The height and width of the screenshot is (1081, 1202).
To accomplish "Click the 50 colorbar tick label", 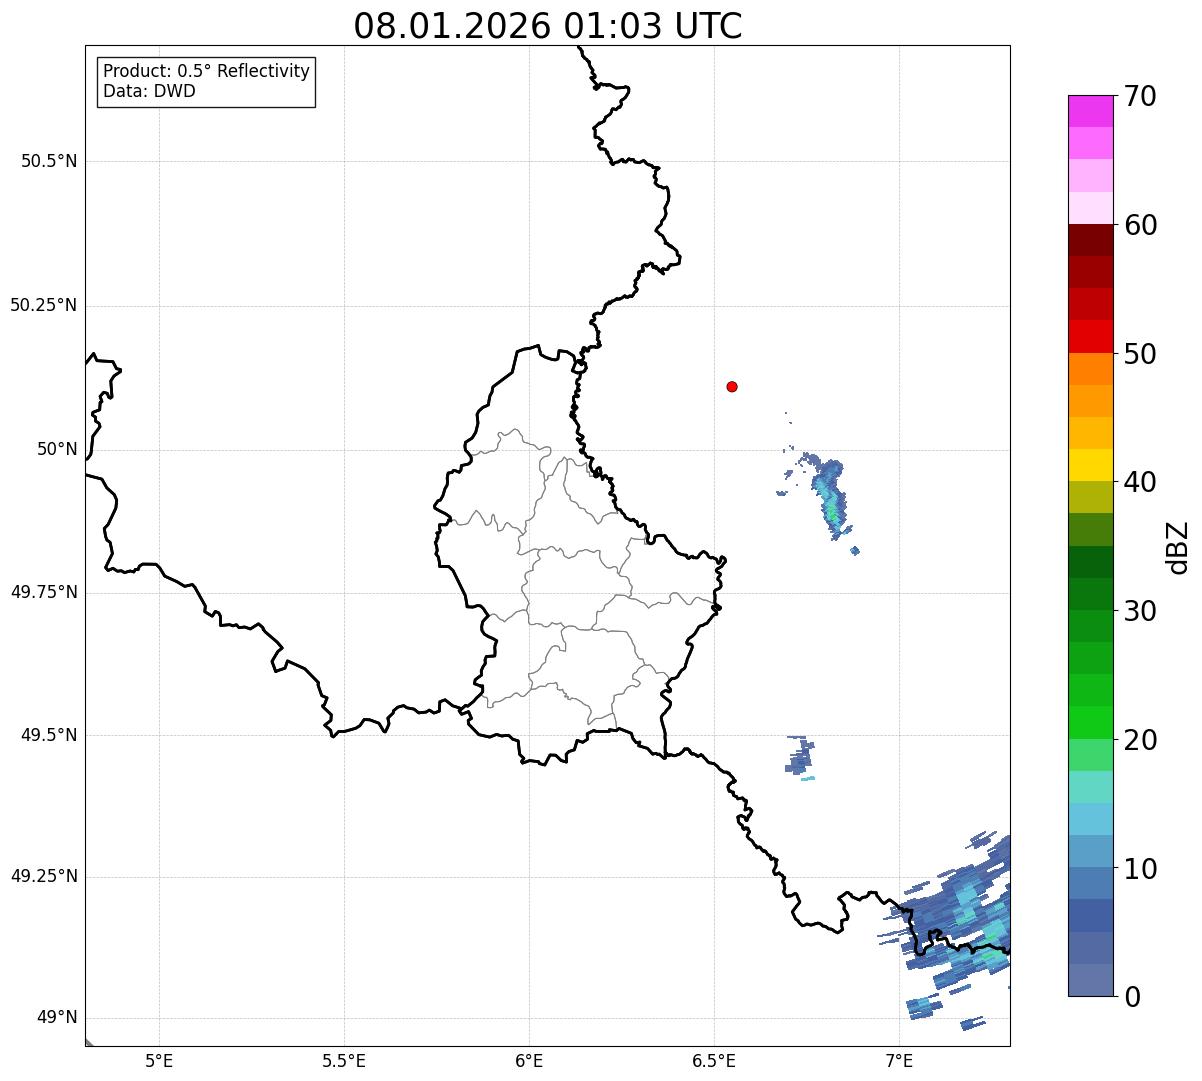I will click(x=1140, y=354).
